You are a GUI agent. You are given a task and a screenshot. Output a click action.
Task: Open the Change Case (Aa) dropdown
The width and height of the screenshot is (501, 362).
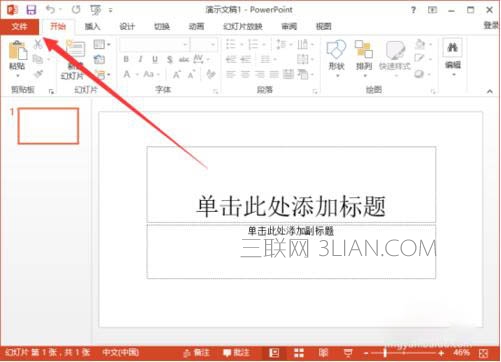pyautogui.click(x=151, y=74)
